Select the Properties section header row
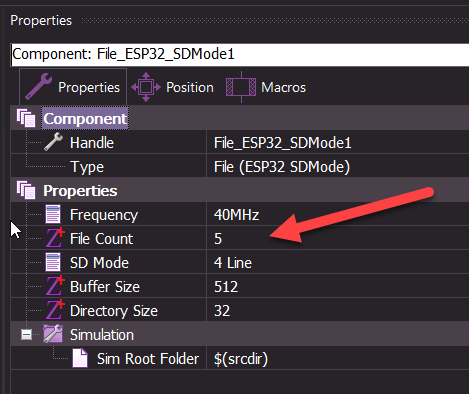Image resolution: width=469 pixels, height=394 pixels. point(240,190)
